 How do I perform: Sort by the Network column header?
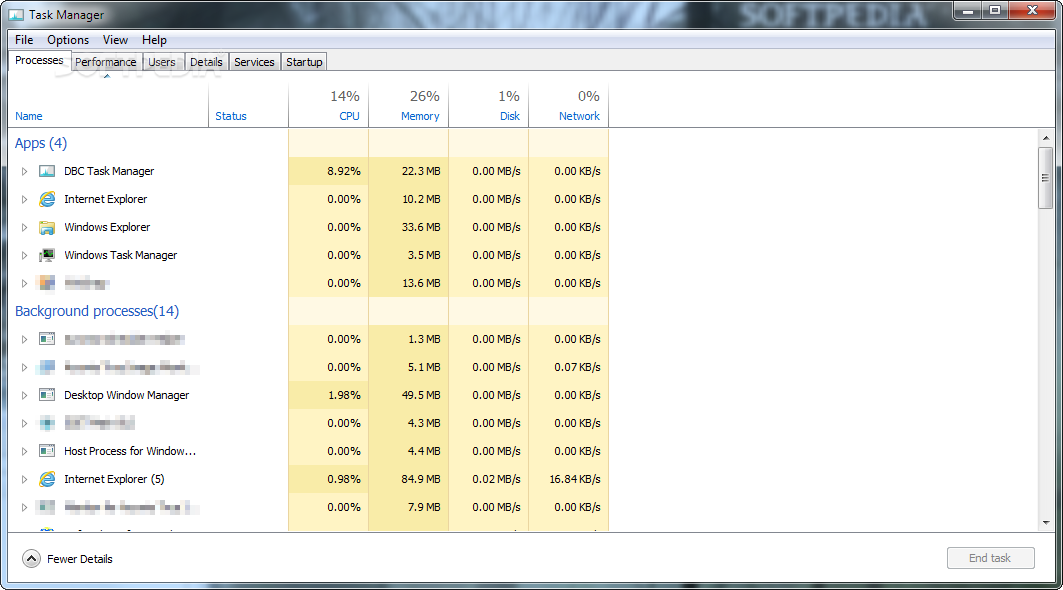click(579, 116)
